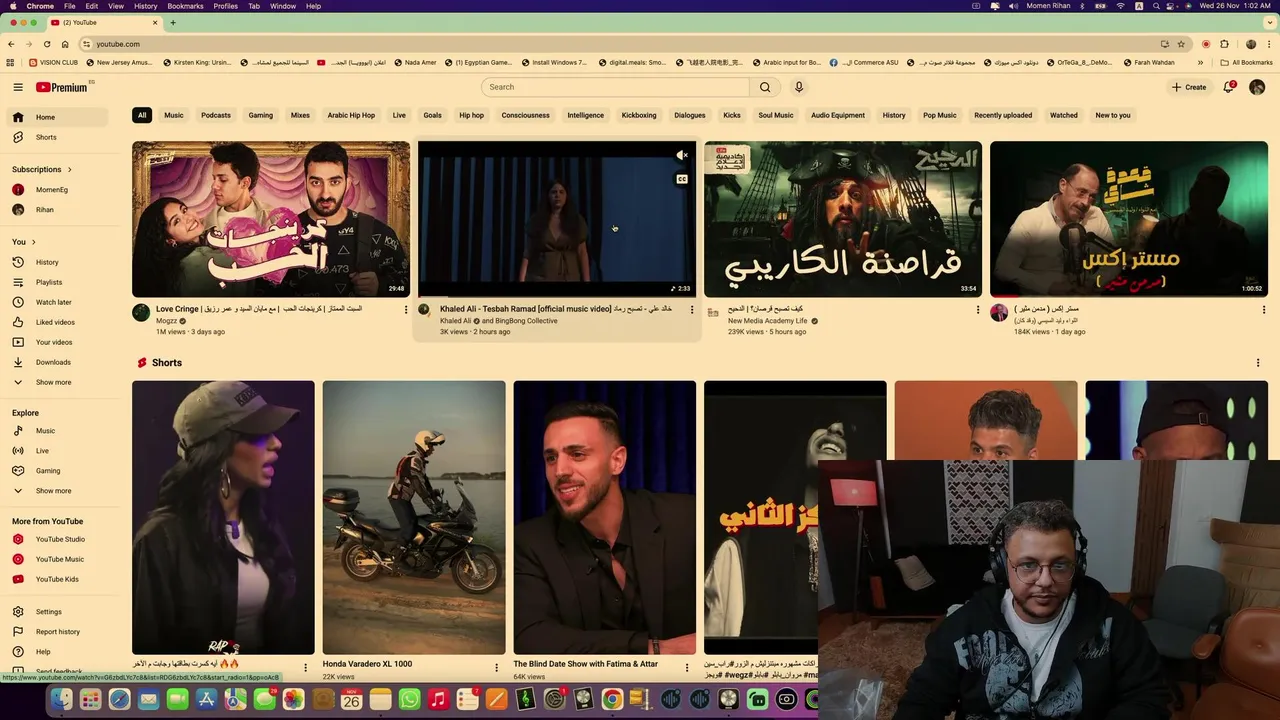Click into the Search field
Viewport: 1280px width, 720px height.
[615, 87]
